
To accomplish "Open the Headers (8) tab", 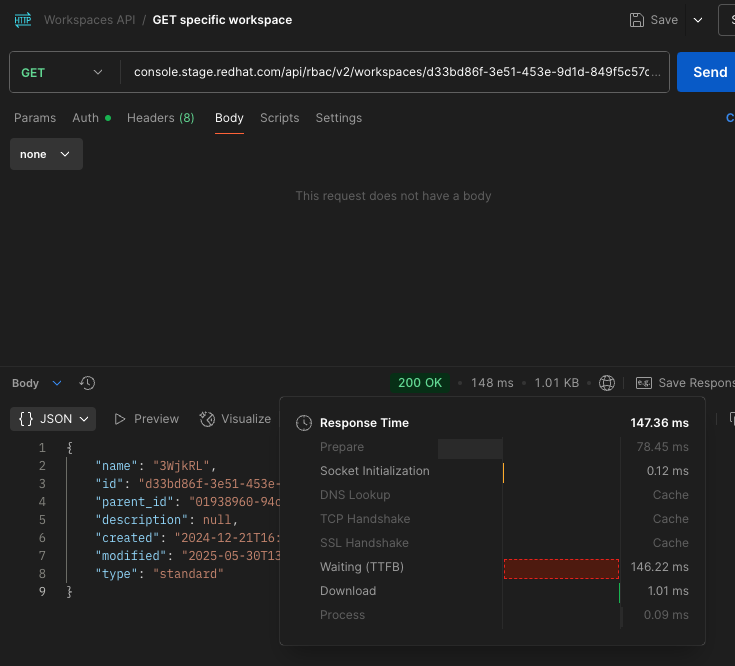I will point(160,118).
